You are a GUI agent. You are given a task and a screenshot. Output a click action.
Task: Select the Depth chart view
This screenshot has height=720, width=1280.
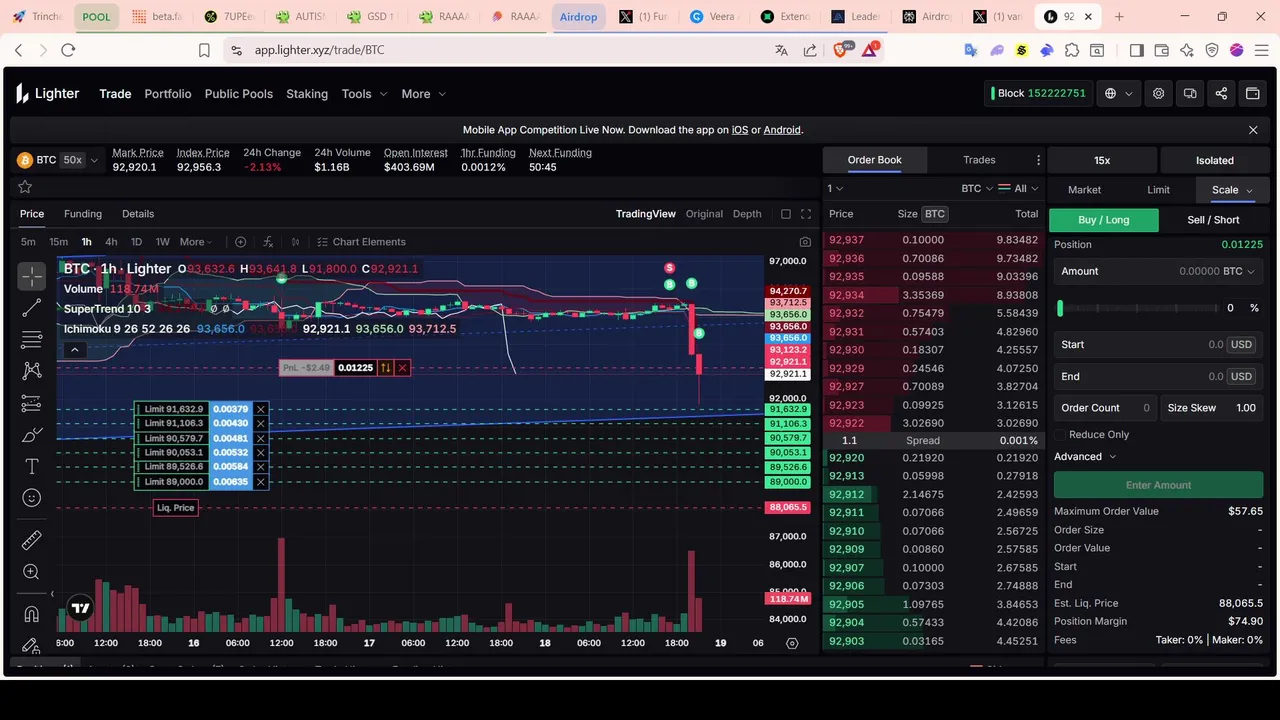coord(747,214)
